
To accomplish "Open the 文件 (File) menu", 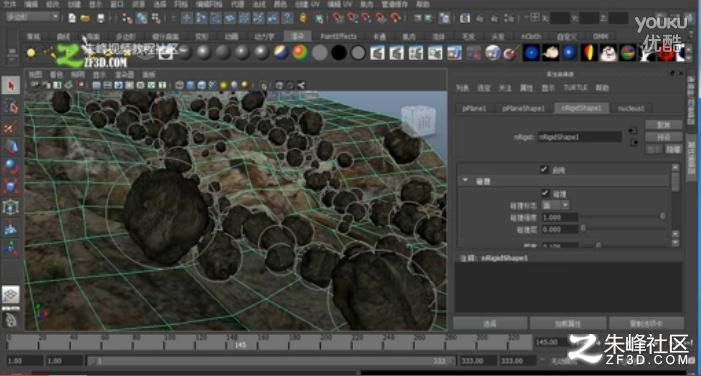I will tap(9, 4).
